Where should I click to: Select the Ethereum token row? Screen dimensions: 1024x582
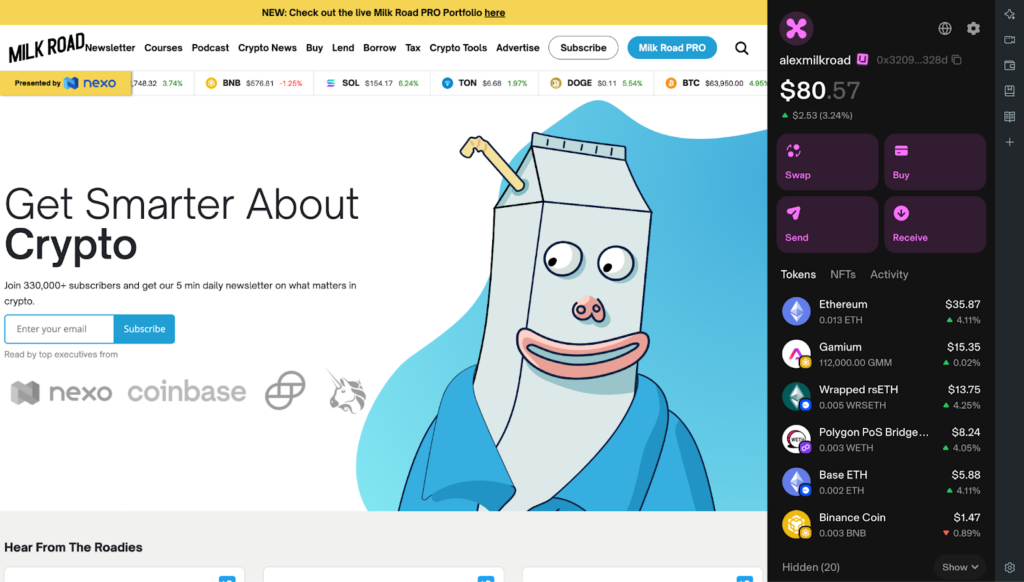pyautogui.click(x=881, y=312)
